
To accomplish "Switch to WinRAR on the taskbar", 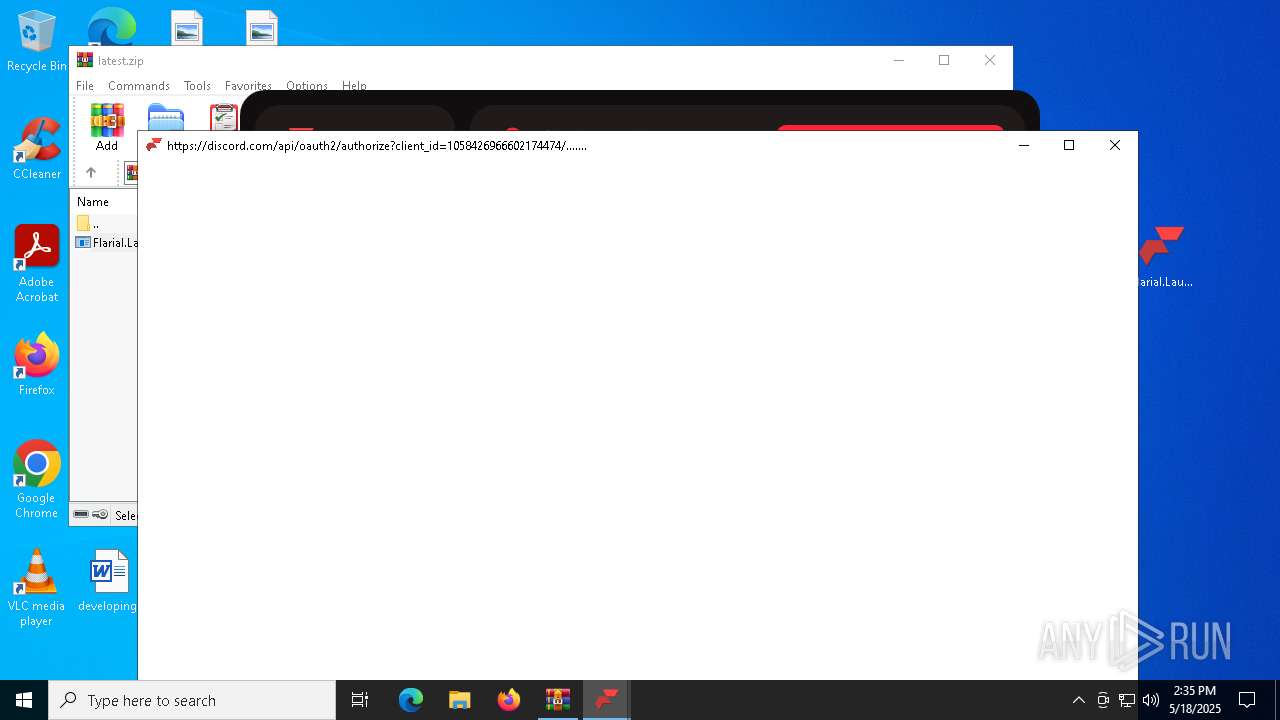I will pos(558,700).
